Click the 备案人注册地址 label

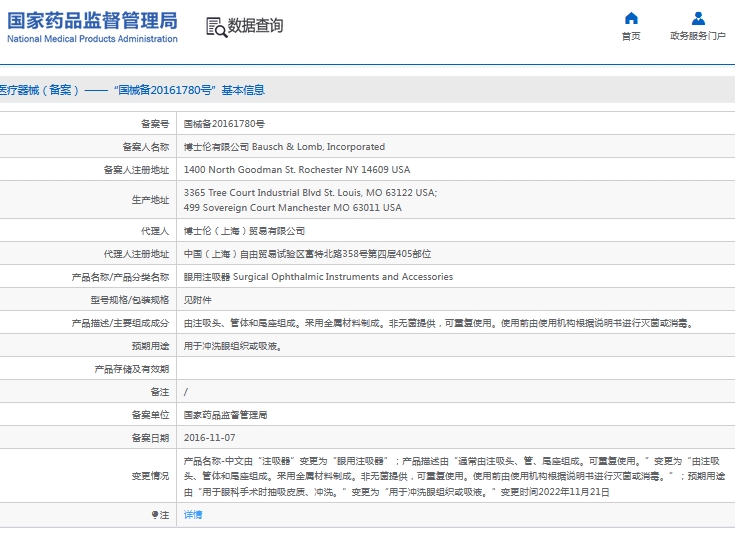click(136, 170)
